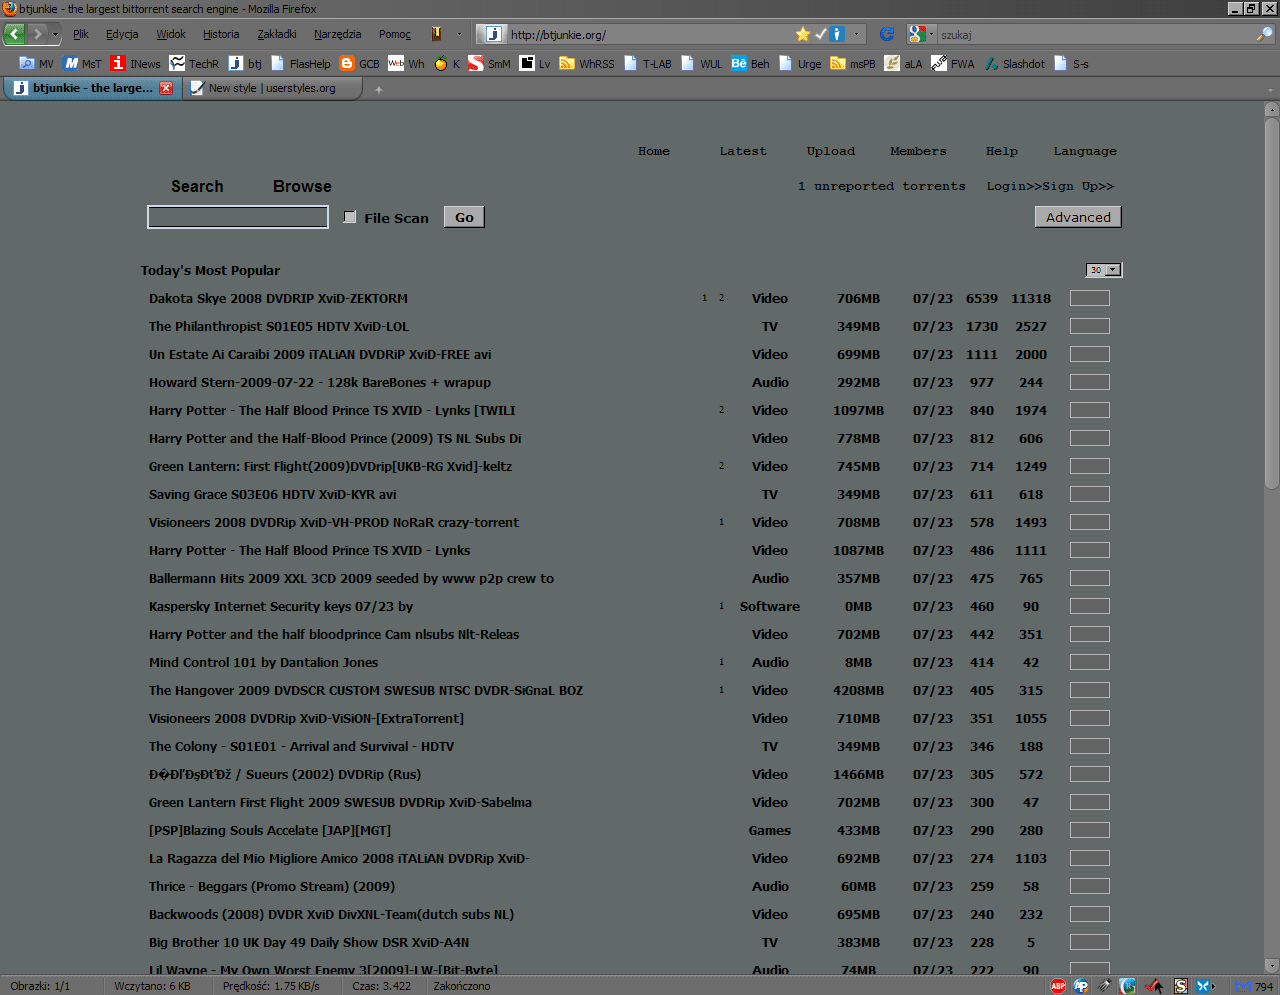Open the Upload page link
Image resolution: width=1280 pixels, height=995 pixels.
[831, 151]
